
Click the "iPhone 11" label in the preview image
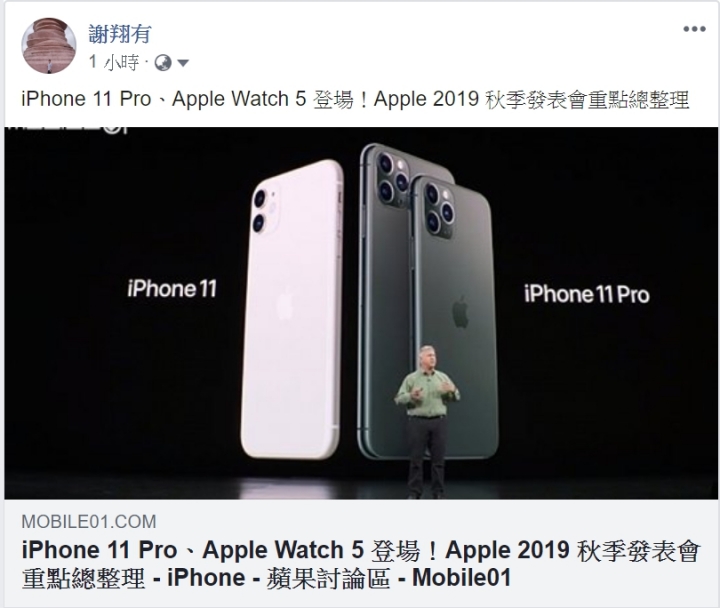tap(172, 289)
